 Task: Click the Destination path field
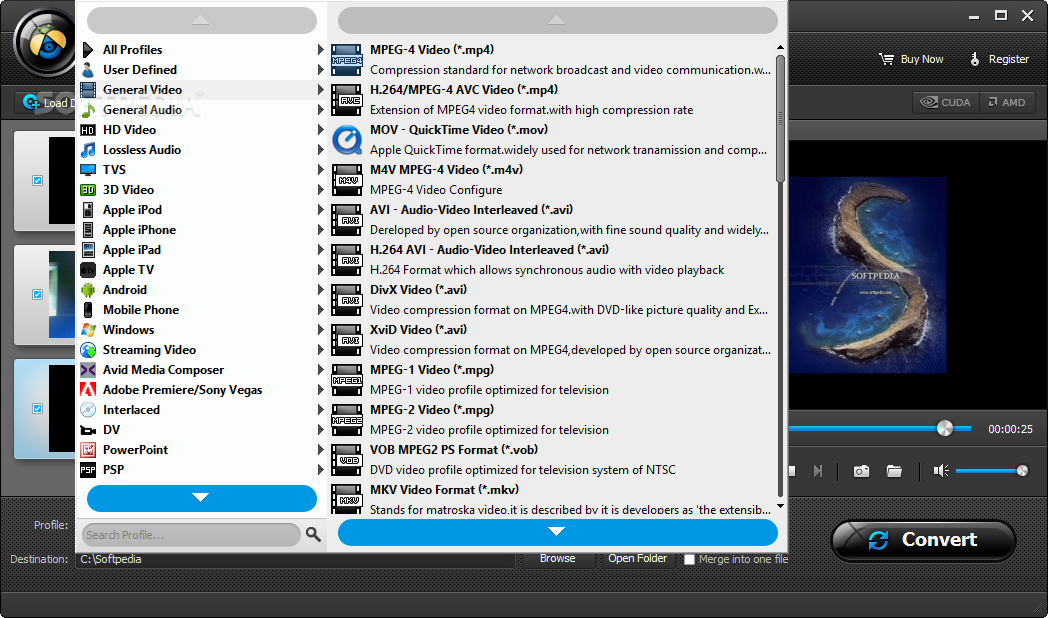296,559
